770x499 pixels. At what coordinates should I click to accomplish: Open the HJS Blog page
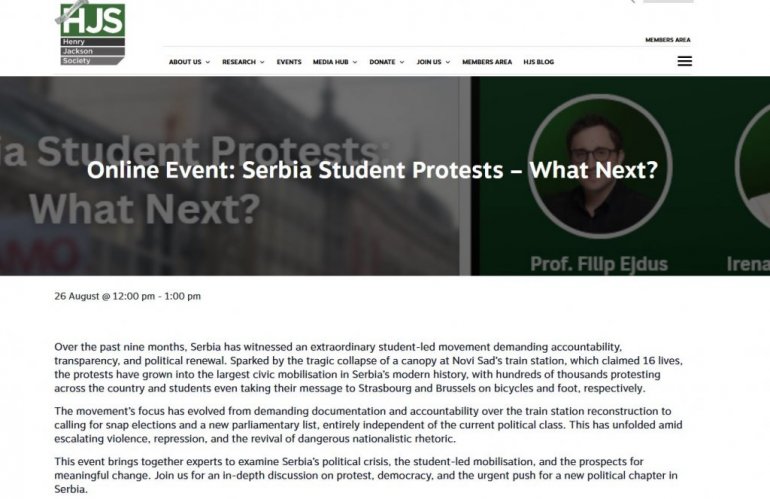(538, 62)
